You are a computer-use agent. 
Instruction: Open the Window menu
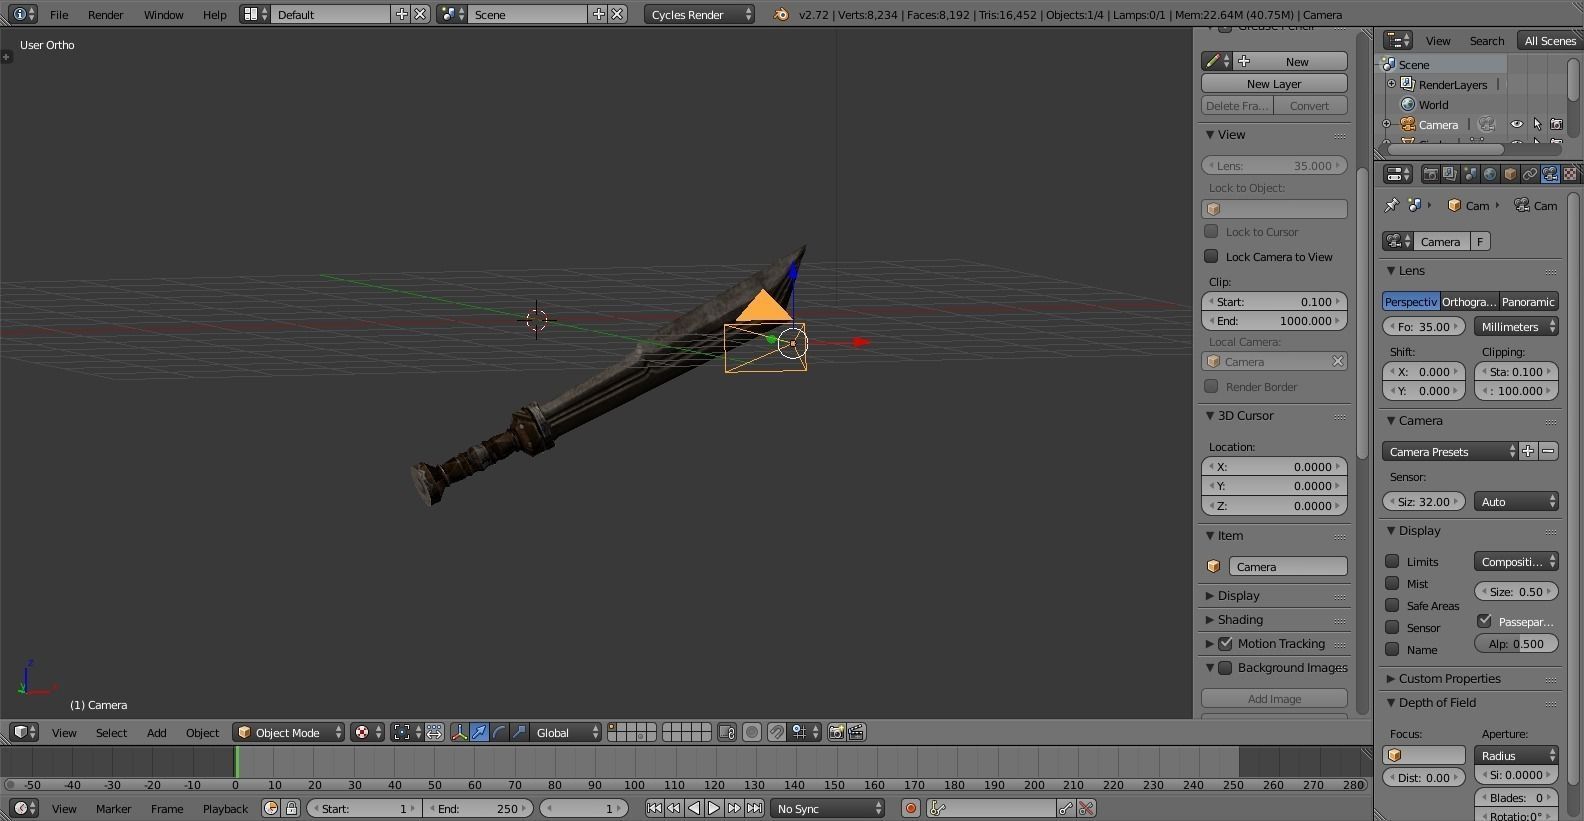(163, 14)
